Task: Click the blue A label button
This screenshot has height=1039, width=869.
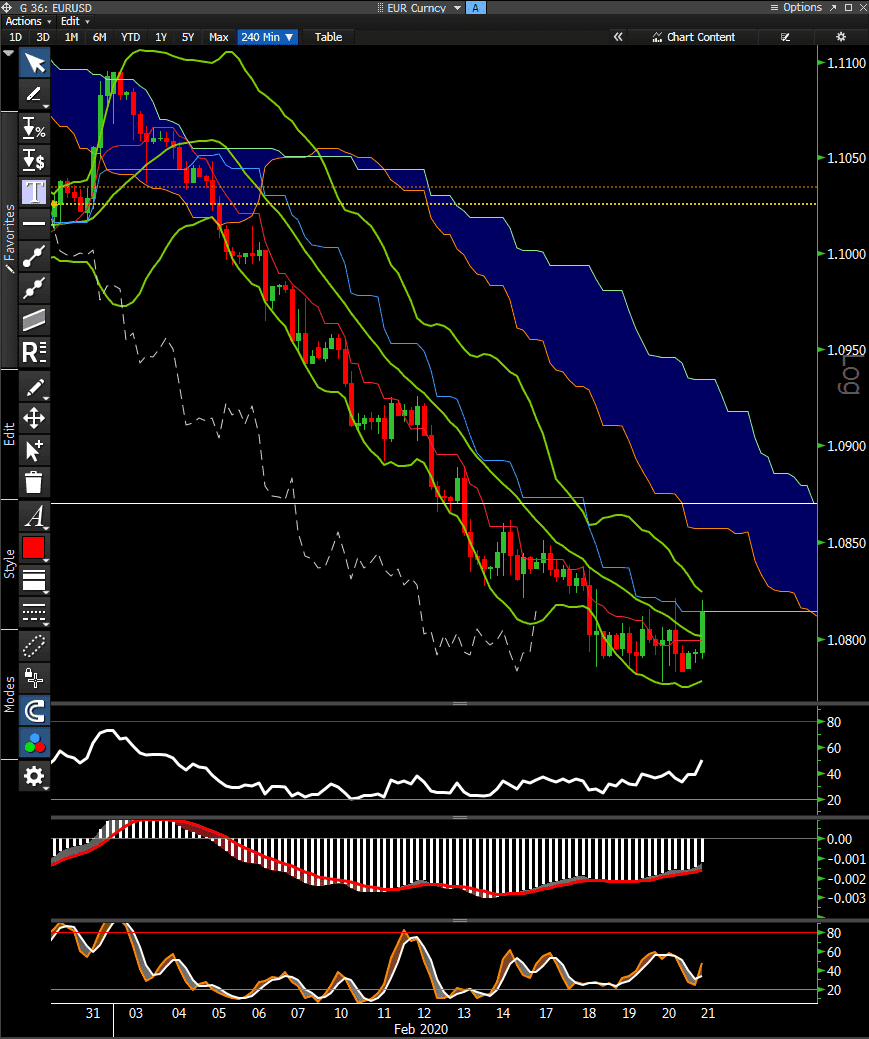Action: click(475, 8)
